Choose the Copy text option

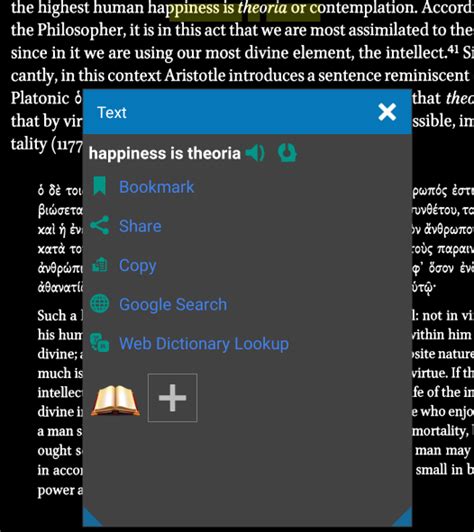[138, 266]
